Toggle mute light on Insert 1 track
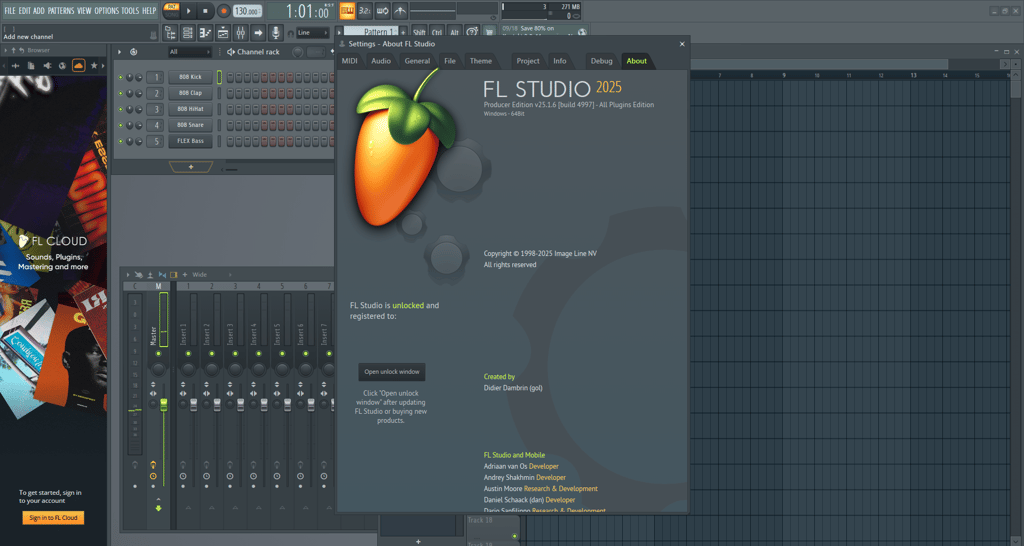Viewport: 1024px width, 546px height. tap(188, 353)
